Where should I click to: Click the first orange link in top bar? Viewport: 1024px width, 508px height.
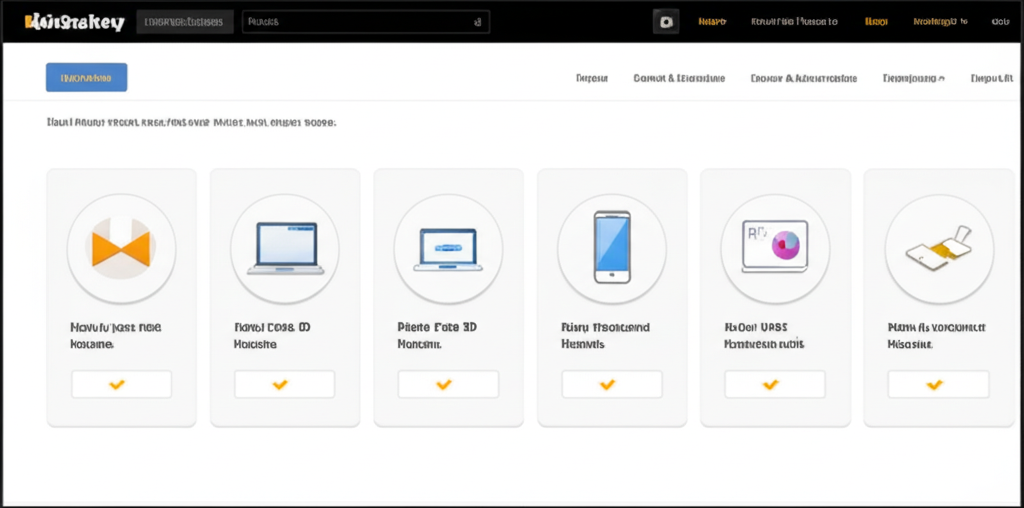click(x=712, y=22)
